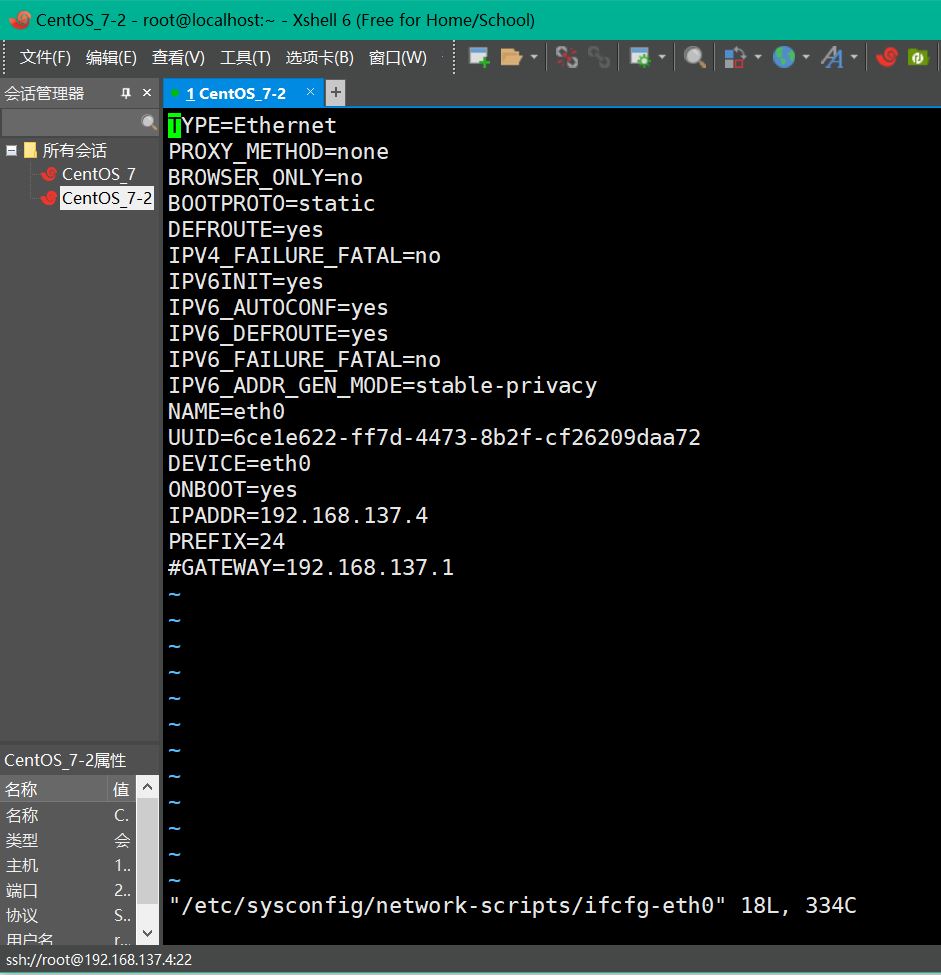Click the Reconnect chain-link icon
941x975 pixels.
(x=598, y=57)
